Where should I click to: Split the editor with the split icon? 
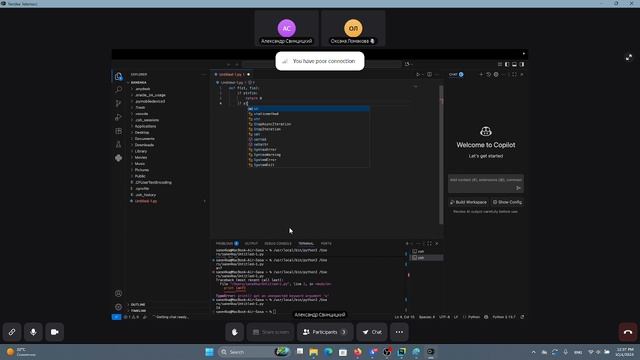[x=429, y=74]
